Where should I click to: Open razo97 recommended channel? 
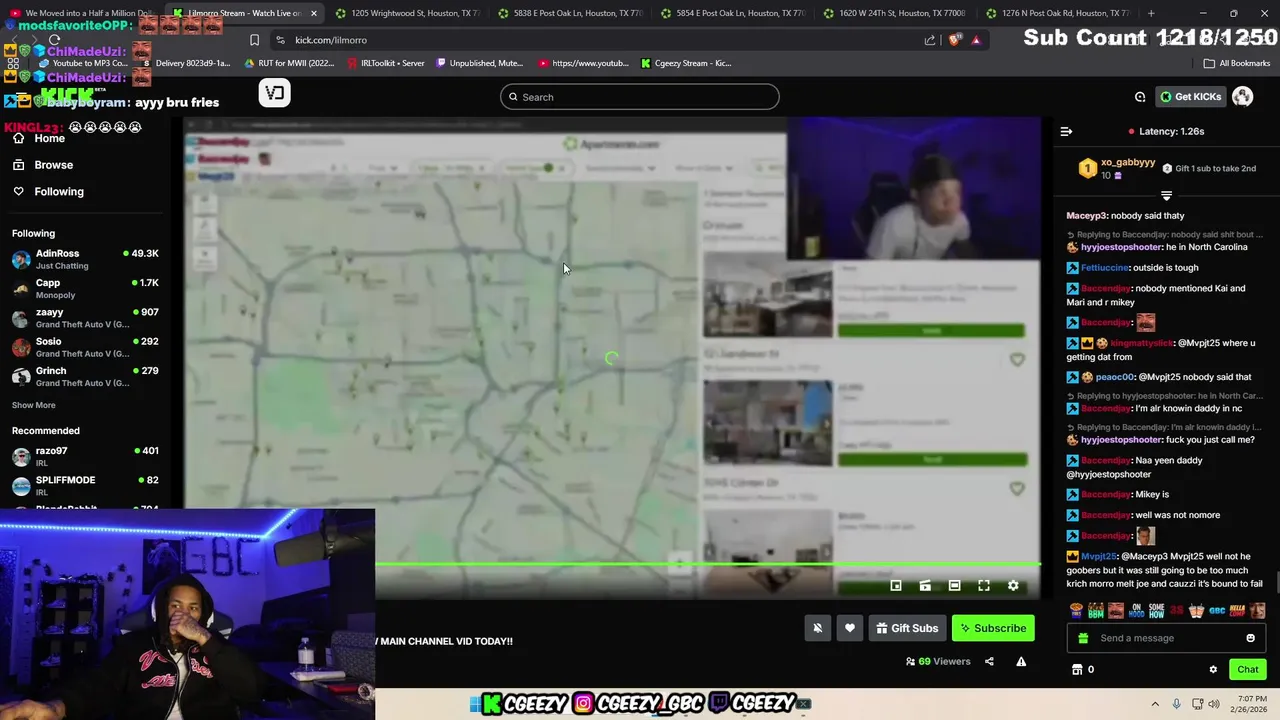[x=85, y=456]
